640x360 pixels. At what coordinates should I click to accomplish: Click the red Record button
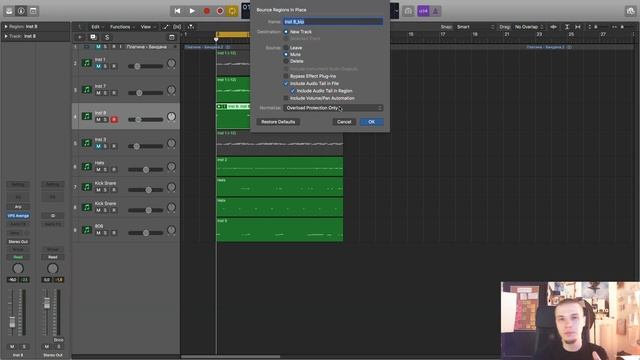click(x=207, y=11)
